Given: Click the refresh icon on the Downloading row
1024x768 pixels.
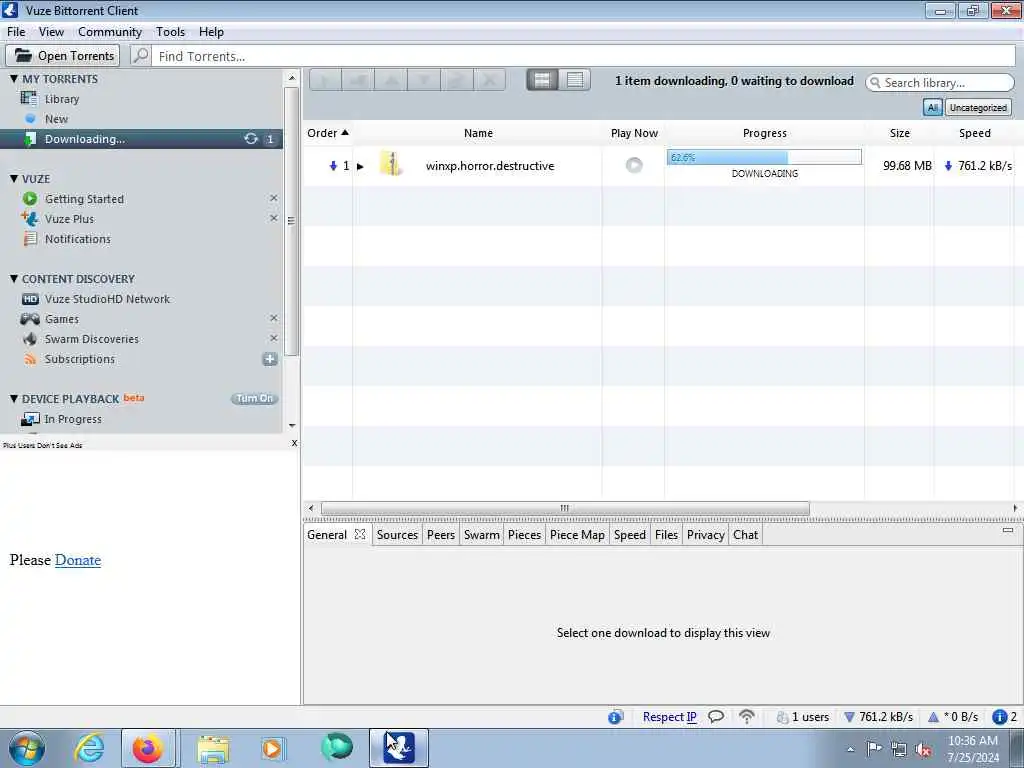Looking at the screenshot, I should (x=251, y=138).
